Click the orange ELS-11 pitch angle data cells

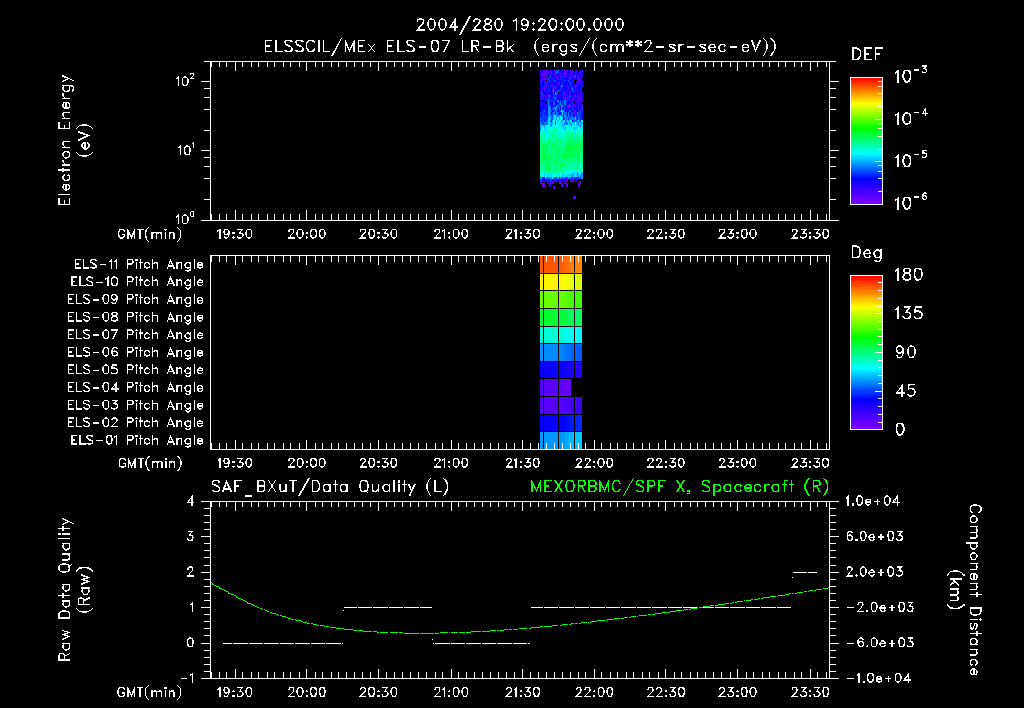click(x=561, y=265)
